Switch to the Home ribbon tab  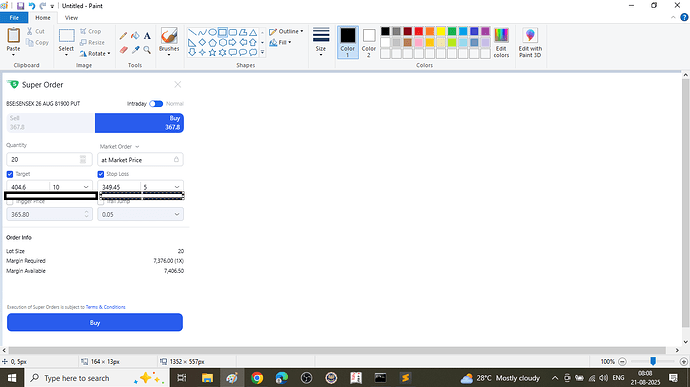[43, 18]
